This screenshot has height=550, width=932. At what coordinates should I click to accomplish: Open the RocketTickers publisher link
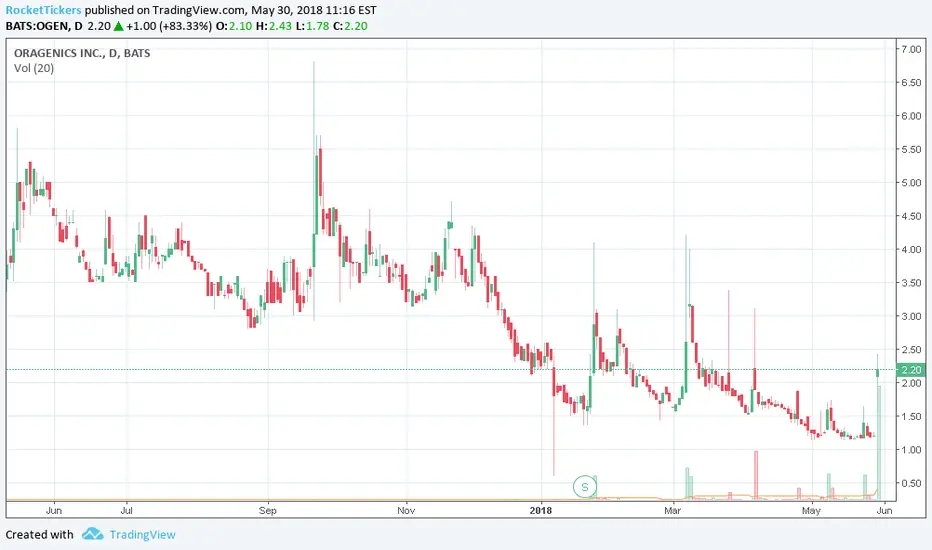point(43,10)
